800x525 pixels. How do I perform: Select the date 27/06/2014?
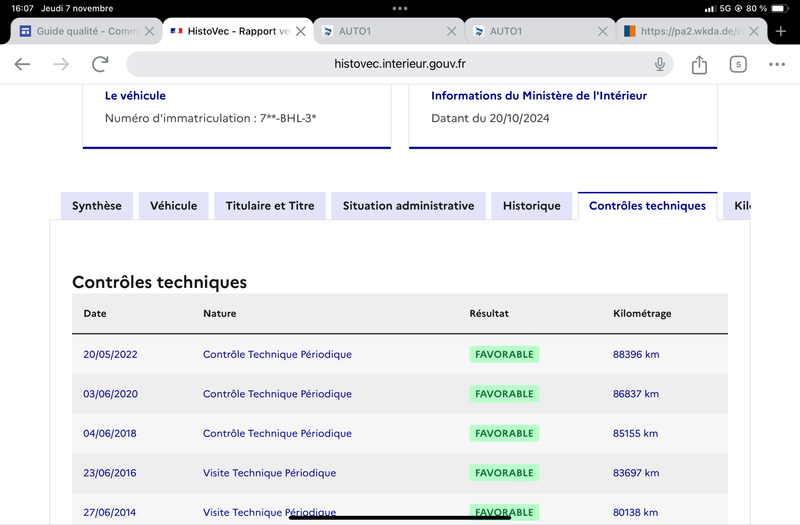pyautogui.click(x=110, y=512)
